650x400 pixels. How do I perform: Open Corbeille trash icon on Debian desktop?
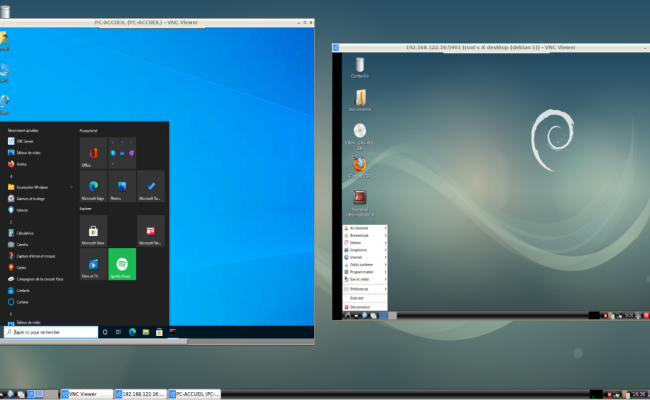pos(360,67)
